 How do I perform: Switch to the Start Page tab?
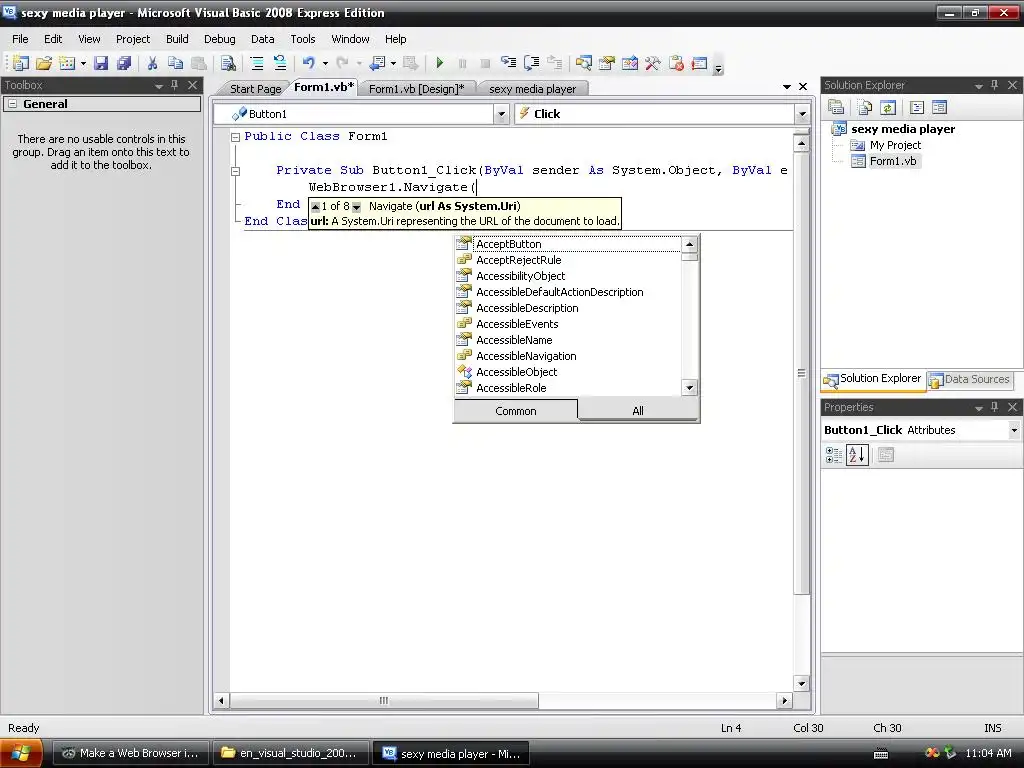tap(255, 89)
